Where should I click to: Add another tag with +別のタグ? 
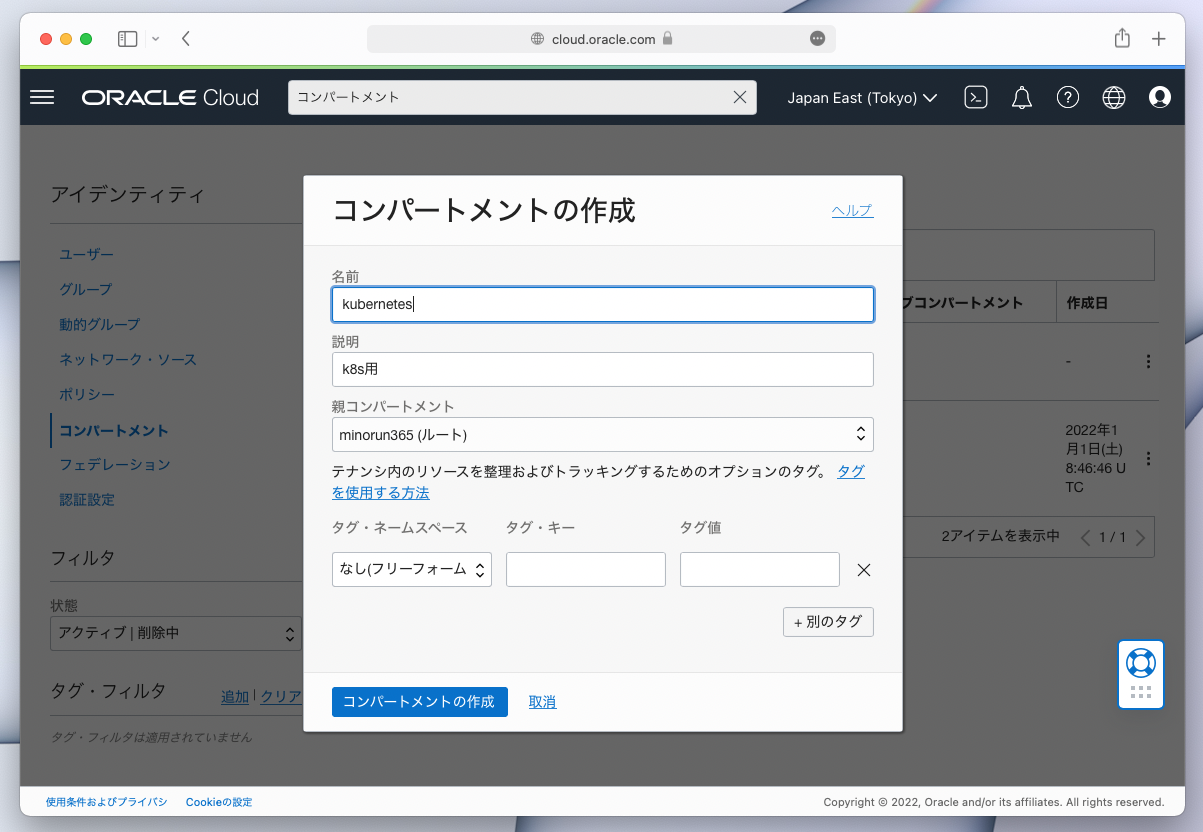(828, 621)
